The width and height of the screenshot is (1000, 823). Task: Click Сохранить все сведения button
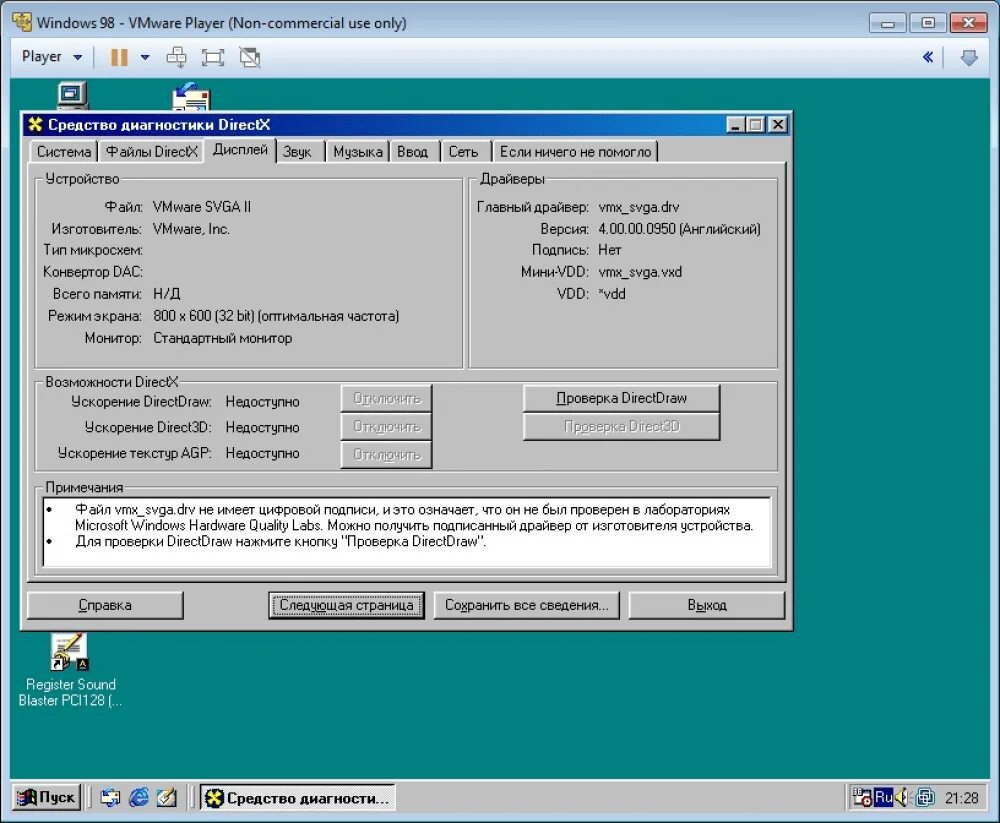coord(527,605)
